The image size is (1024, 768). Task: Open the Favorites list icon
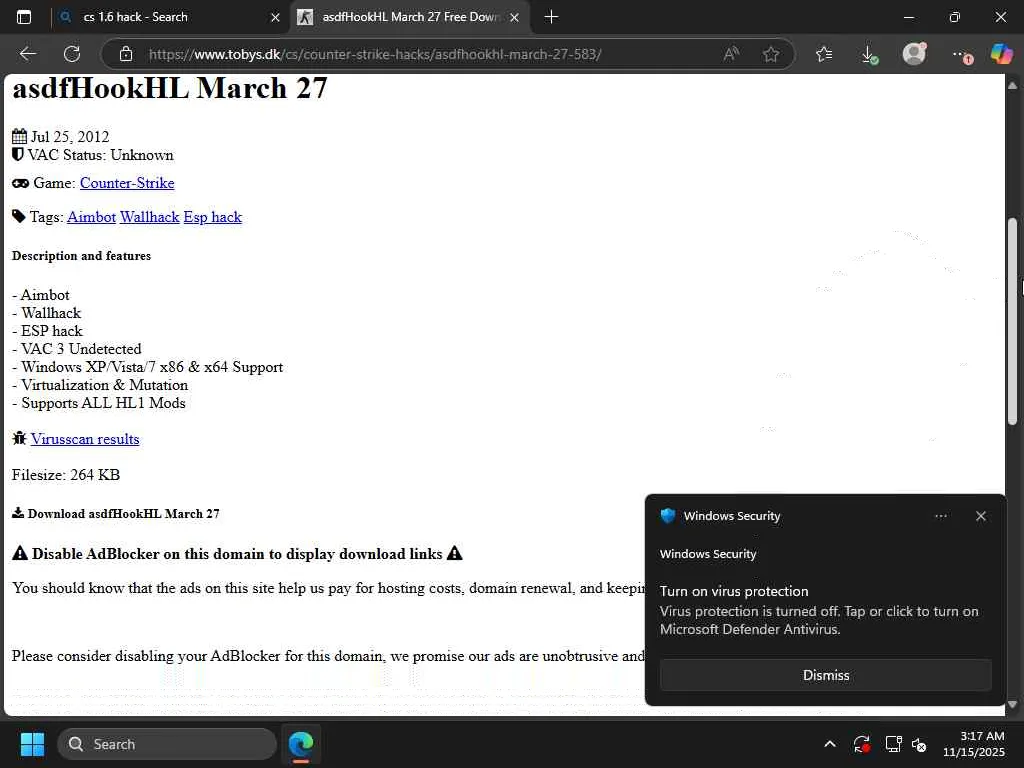[824, 54]
